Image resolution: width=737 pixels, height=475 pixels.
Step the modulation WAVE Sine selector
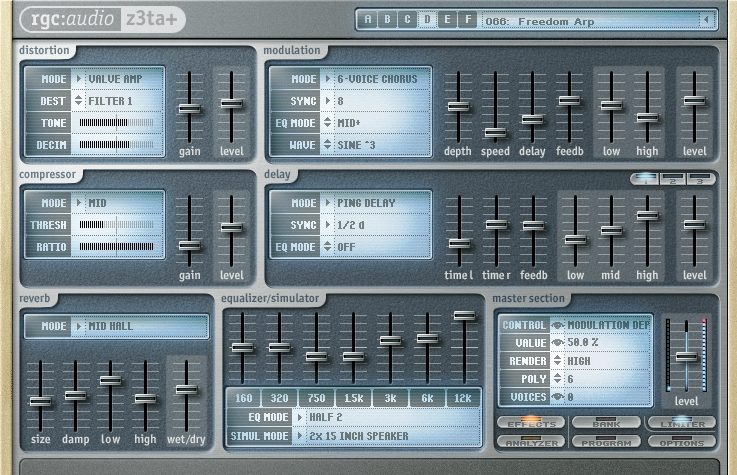[x=328, y=145]
